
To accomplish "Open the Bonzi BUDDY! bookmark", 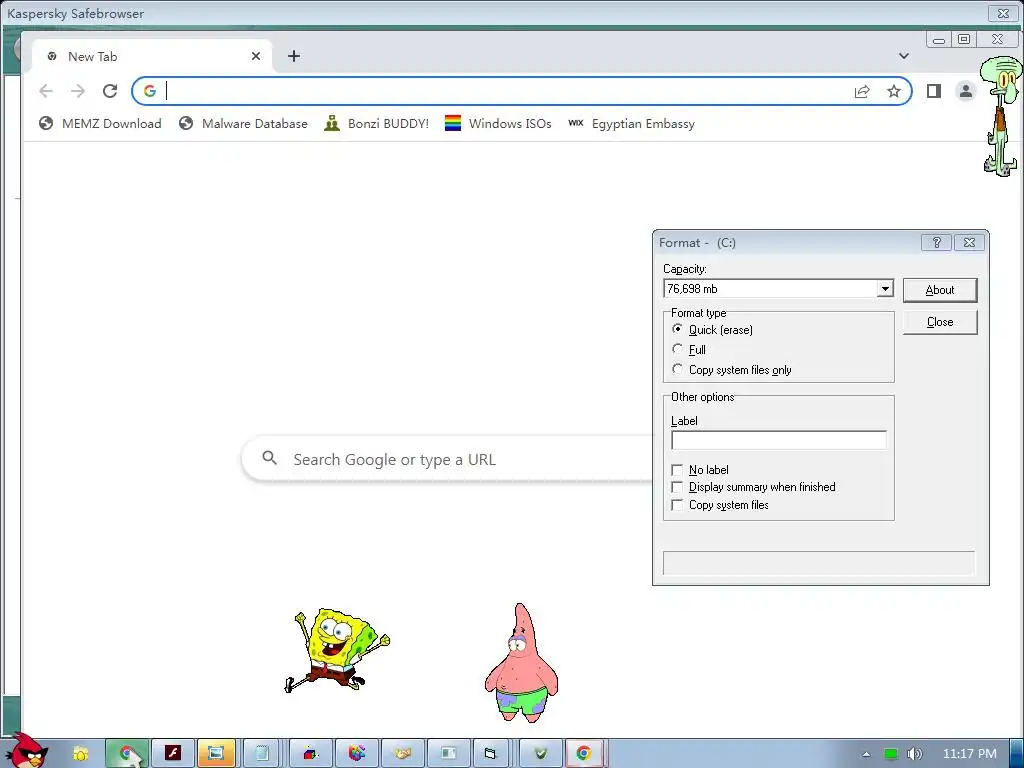I will [x=377, y=123].
